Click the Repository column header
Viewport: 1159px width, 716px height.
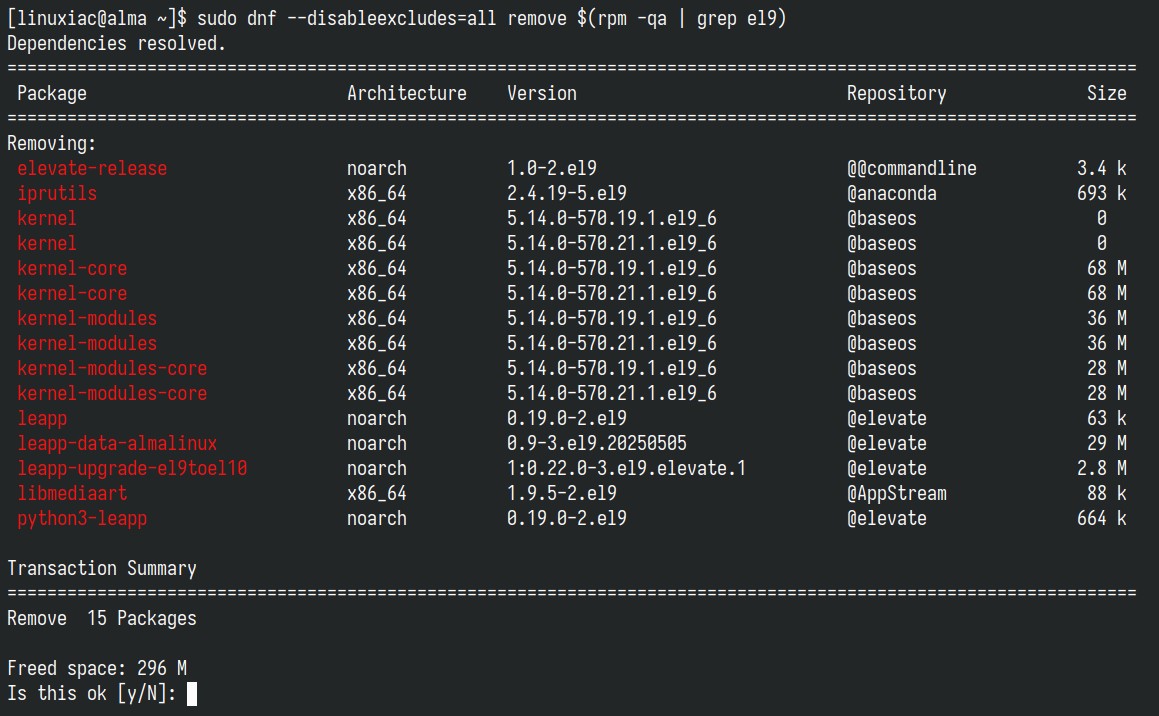tap(896, 93)
